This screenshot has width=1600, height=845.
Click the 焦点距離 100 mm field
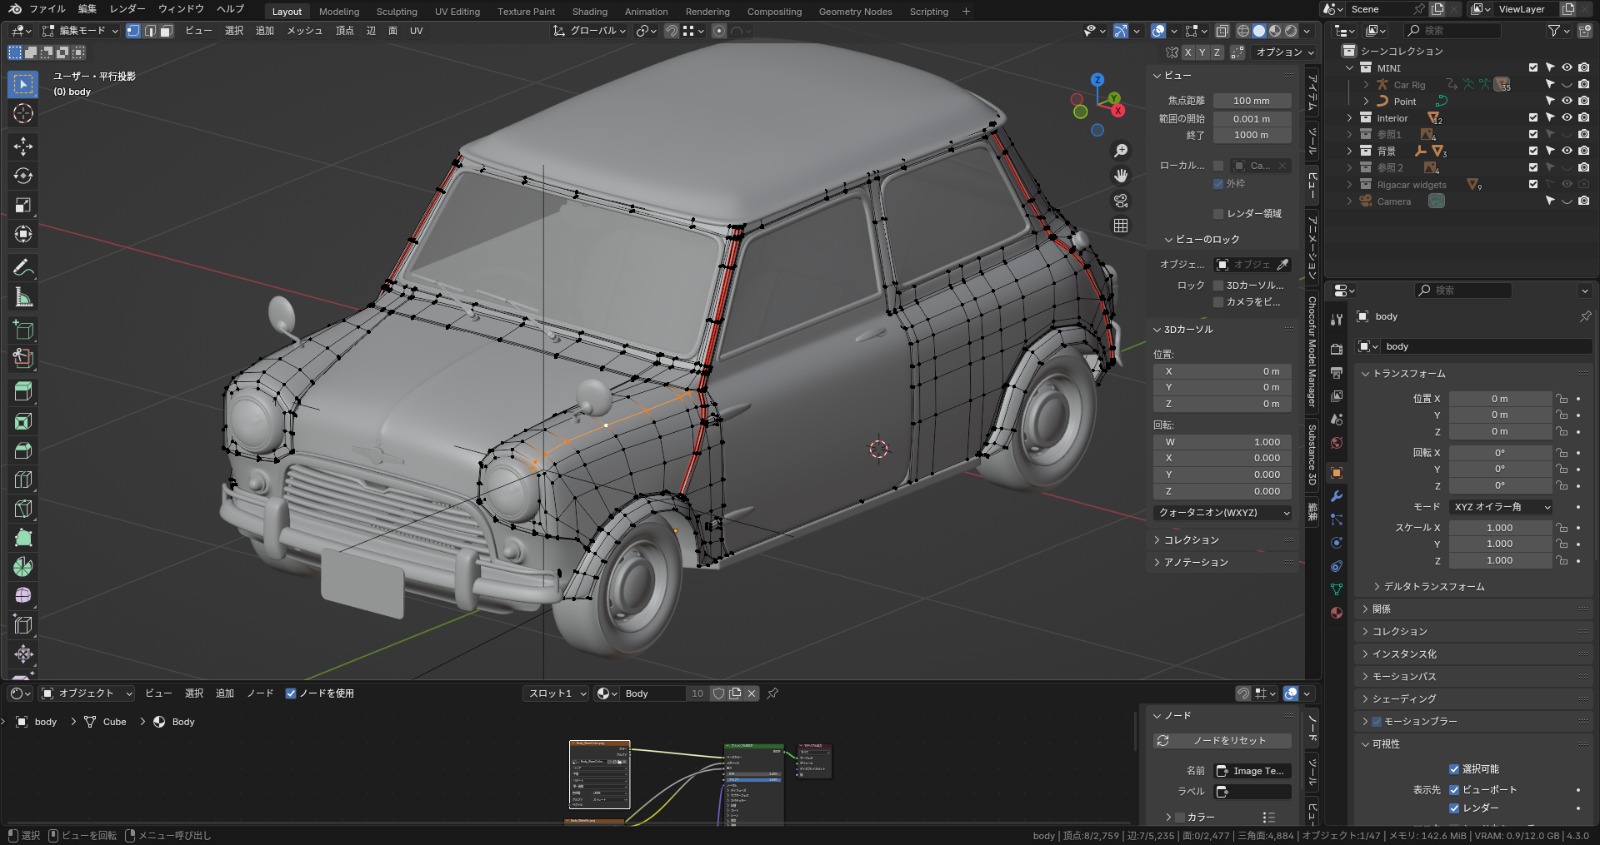point(1251,101)
